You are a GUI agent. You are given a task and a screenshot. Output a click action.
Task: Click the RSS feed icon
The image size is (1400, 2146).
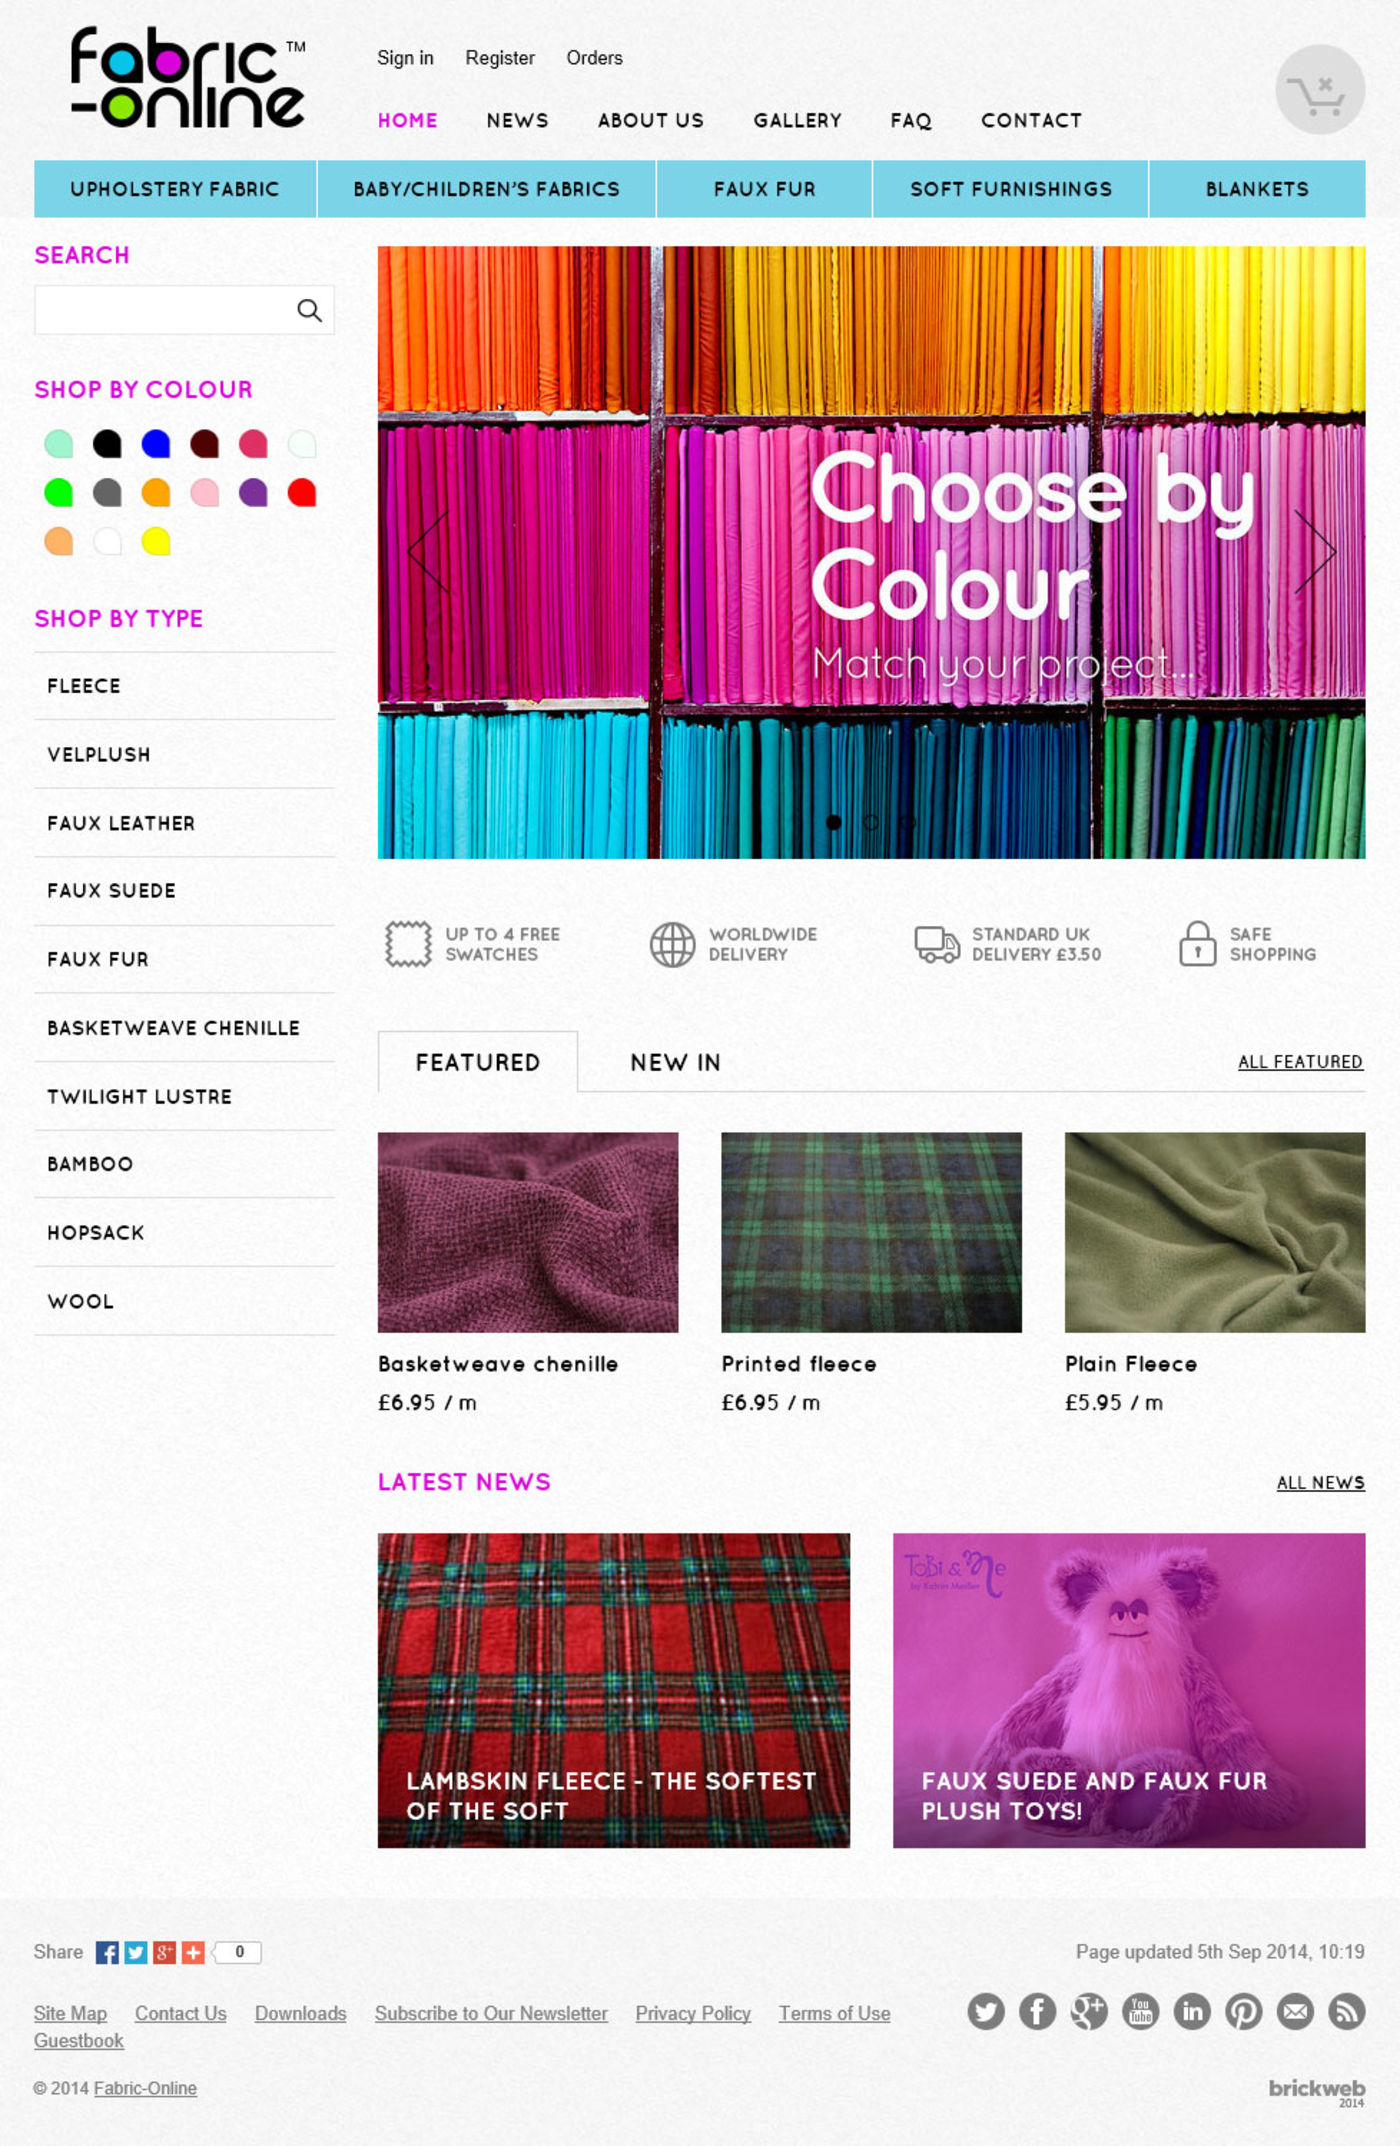[1346, 2011]
